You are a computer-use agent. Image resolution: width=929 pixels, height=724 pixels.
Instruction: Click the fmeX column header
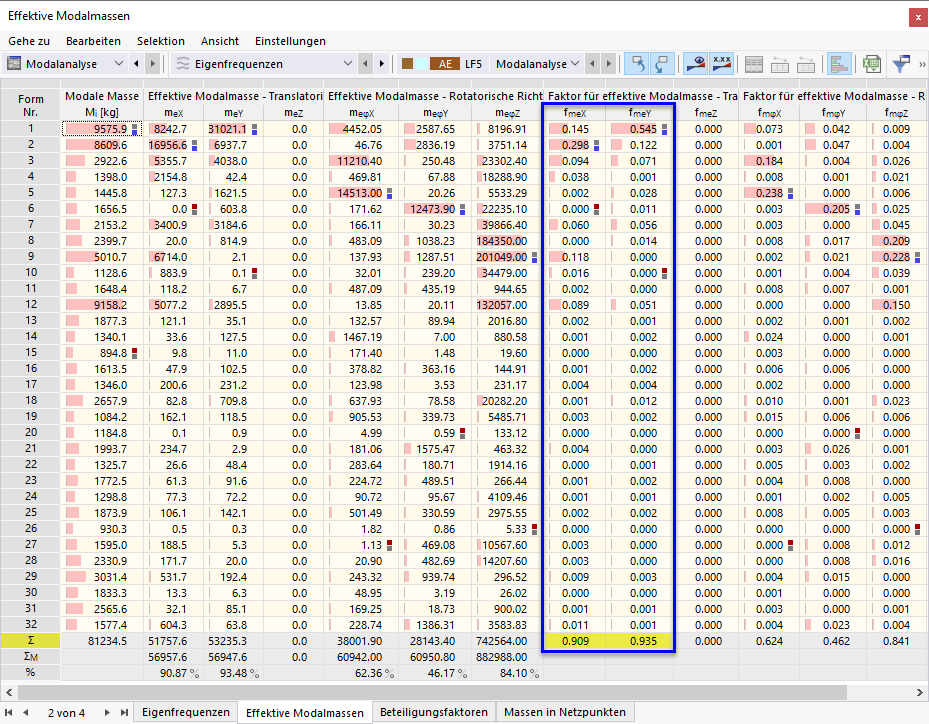[575, 113]
